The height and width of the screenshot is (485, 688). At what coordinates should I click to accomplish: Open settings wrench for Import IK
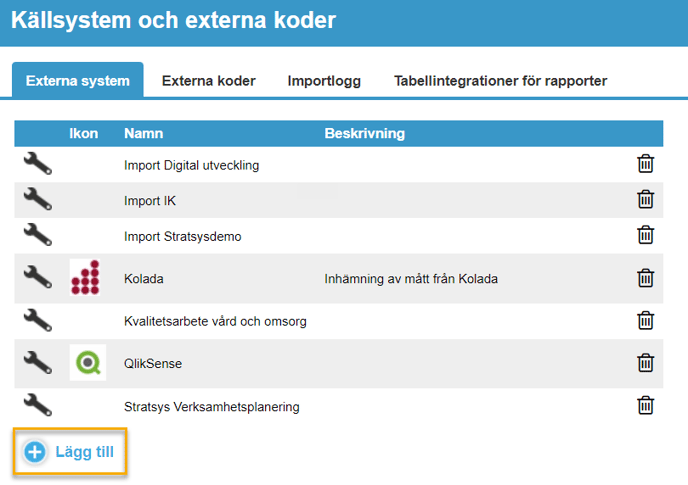click(37, 200)
